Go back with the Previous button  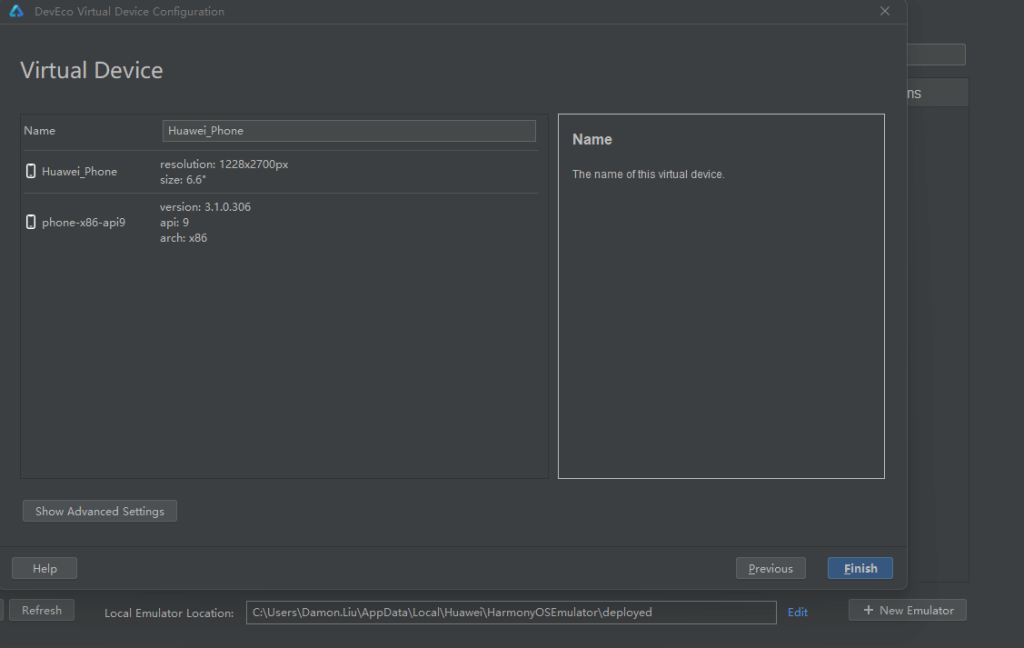(771, 568)
